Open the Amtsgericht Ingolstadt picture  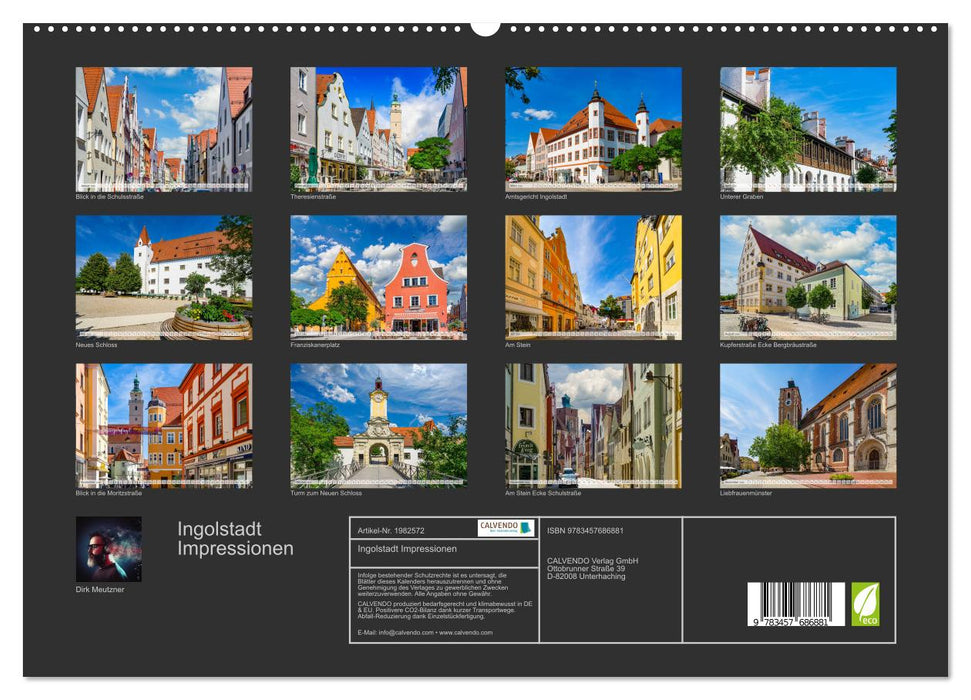pyautogui.click(x=595, y=130)
